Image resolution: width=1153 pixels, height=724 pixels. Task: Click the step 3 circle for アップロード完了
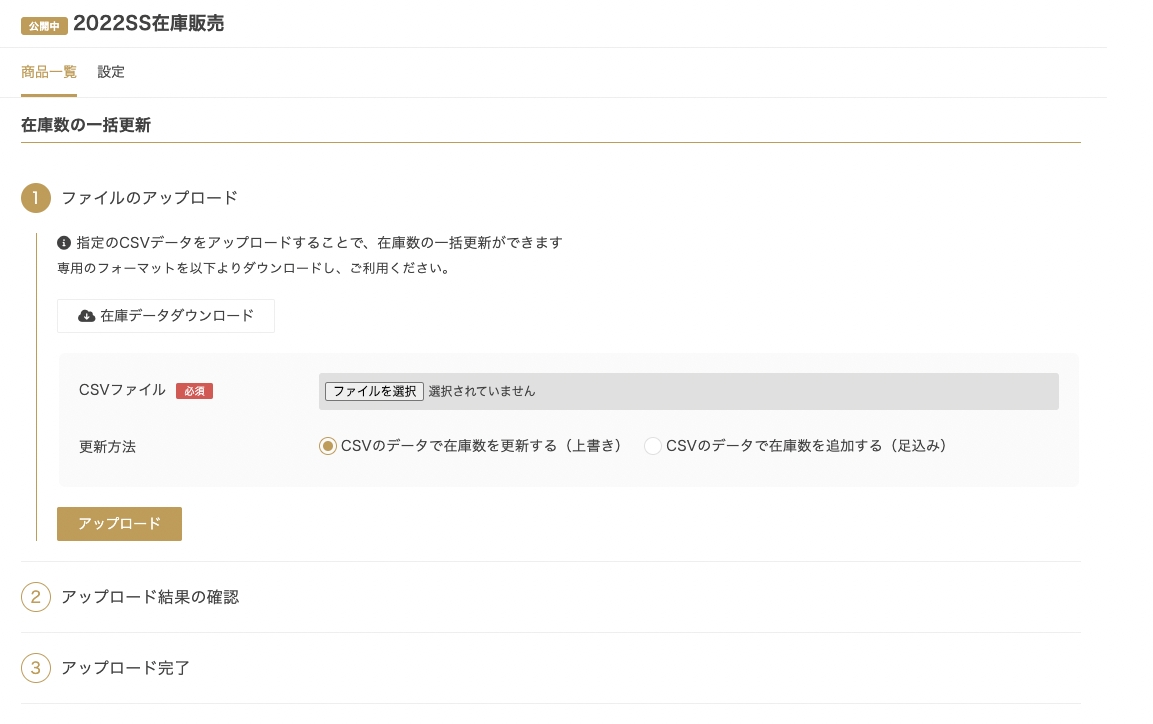click(35, 667)
